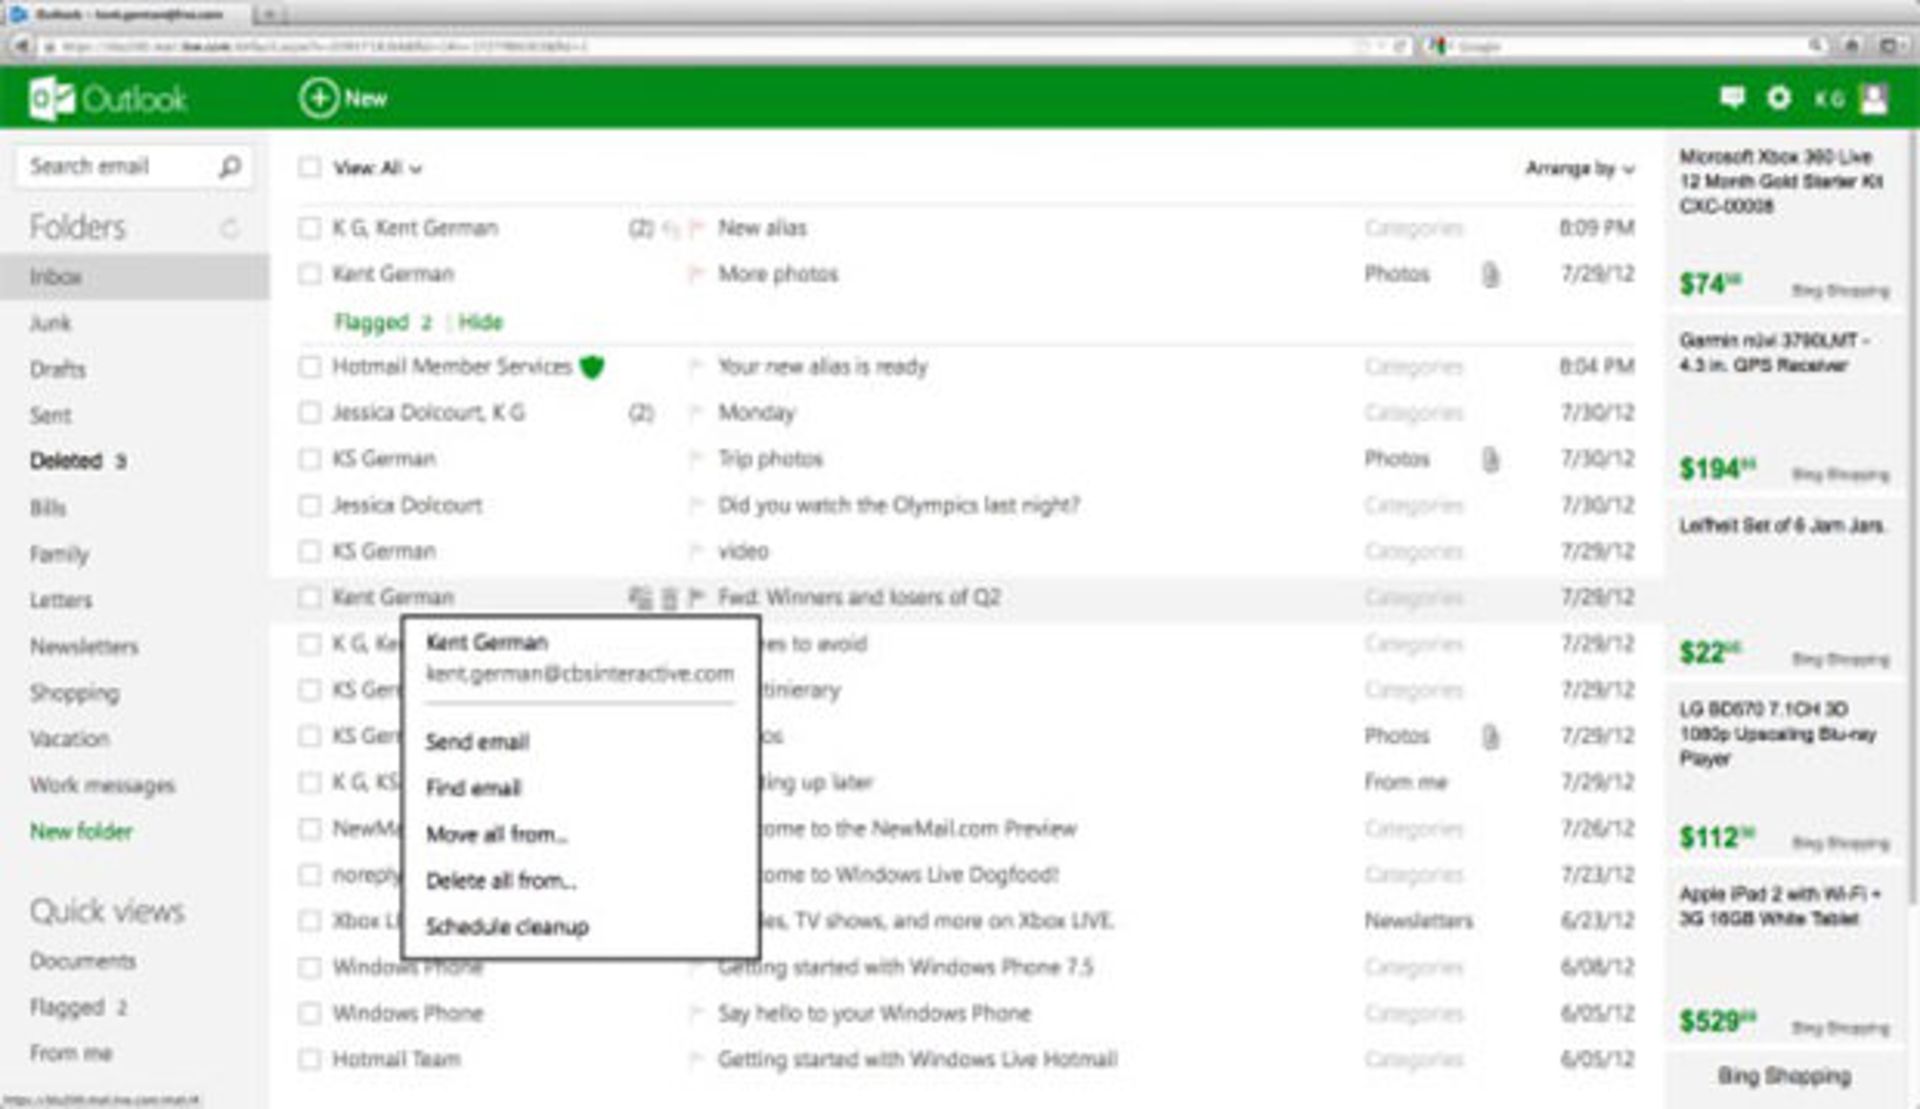Refresh folders with the circular arrow icon

click(x=230, y=228)
